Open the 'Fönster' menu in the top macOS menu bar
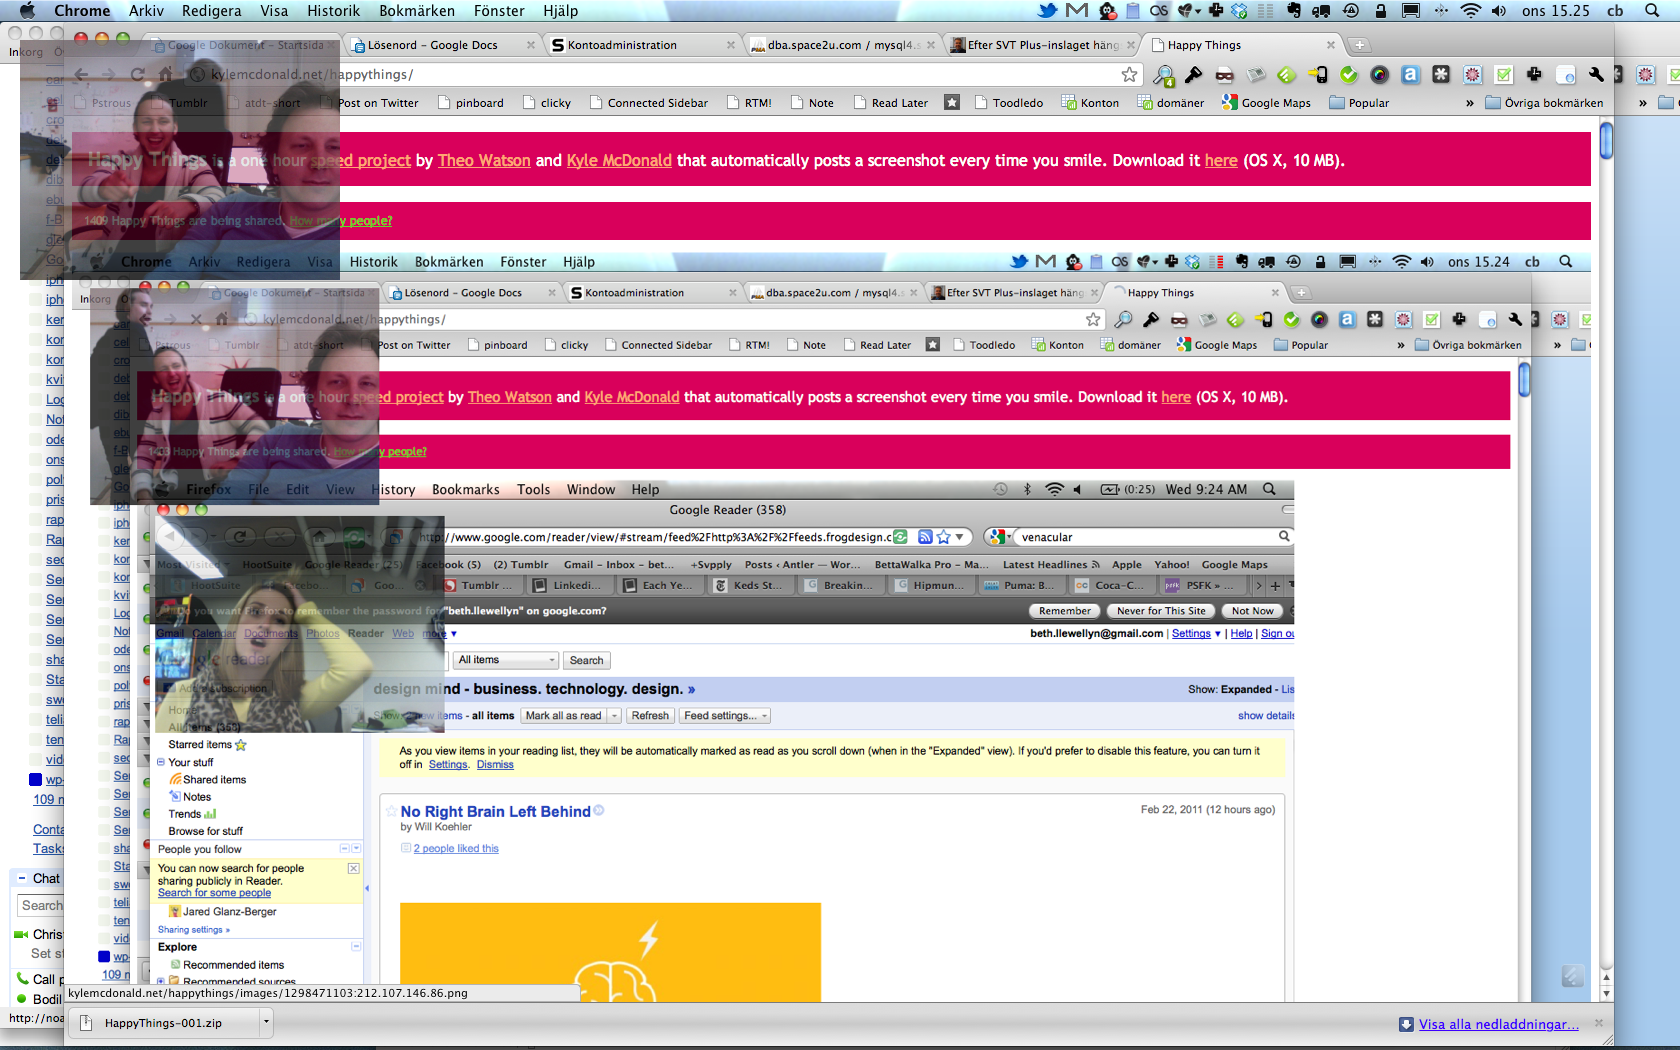Viewport: 1680px width, 1050px height. (499, 11)
